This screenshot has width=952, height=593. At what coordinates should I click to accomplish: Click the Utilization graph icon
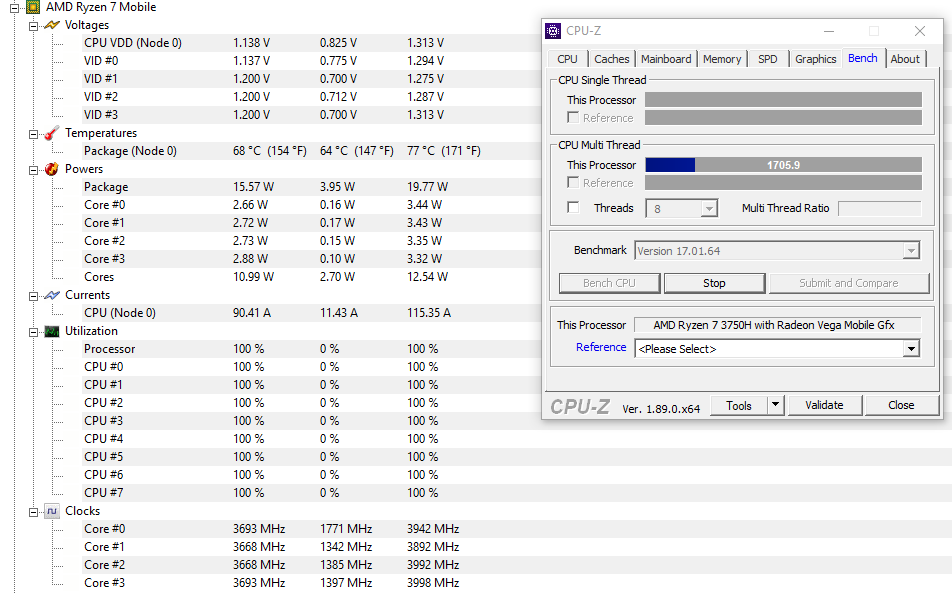[x=52, y=331]
